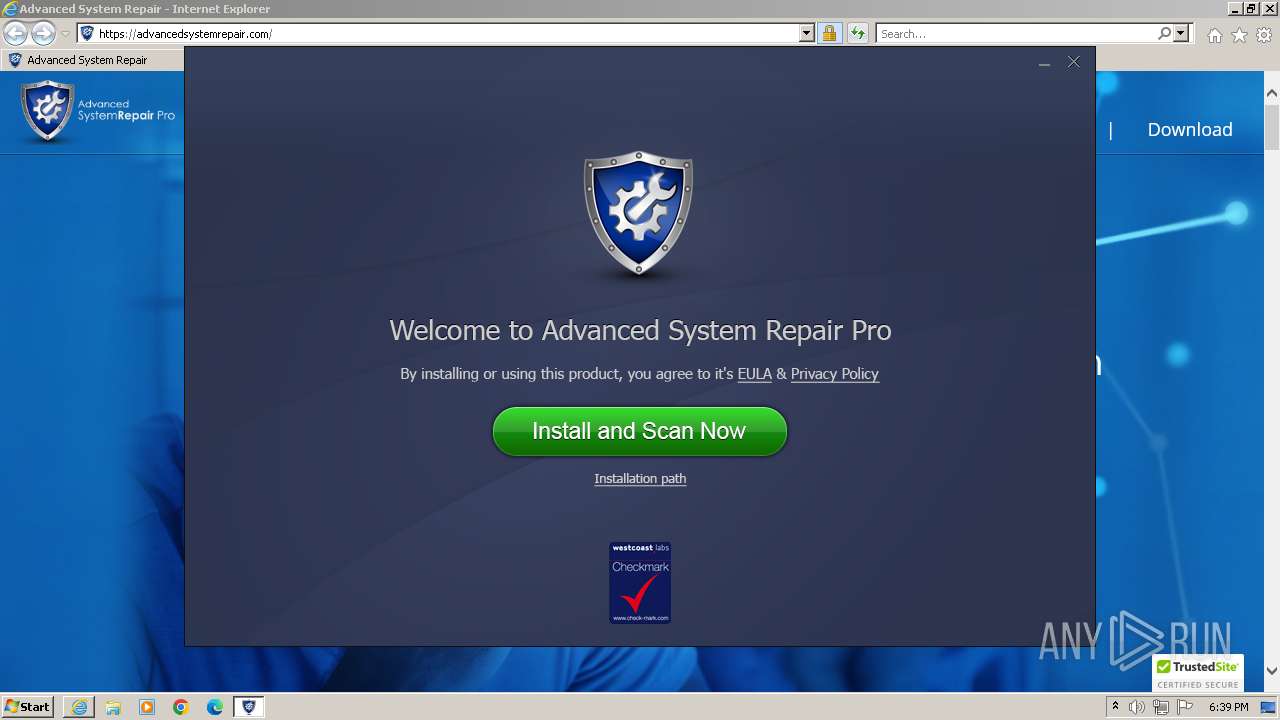The image size is (1280, 720).
Task: Click the Action Center flag icon
Action: coord(1184,707)
